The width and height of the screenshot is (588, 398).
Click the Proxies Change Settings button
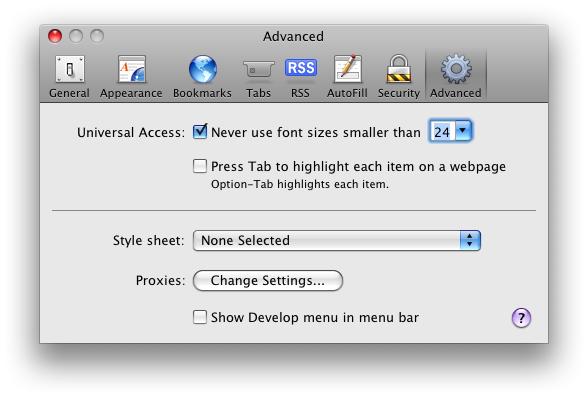(268, 281)
